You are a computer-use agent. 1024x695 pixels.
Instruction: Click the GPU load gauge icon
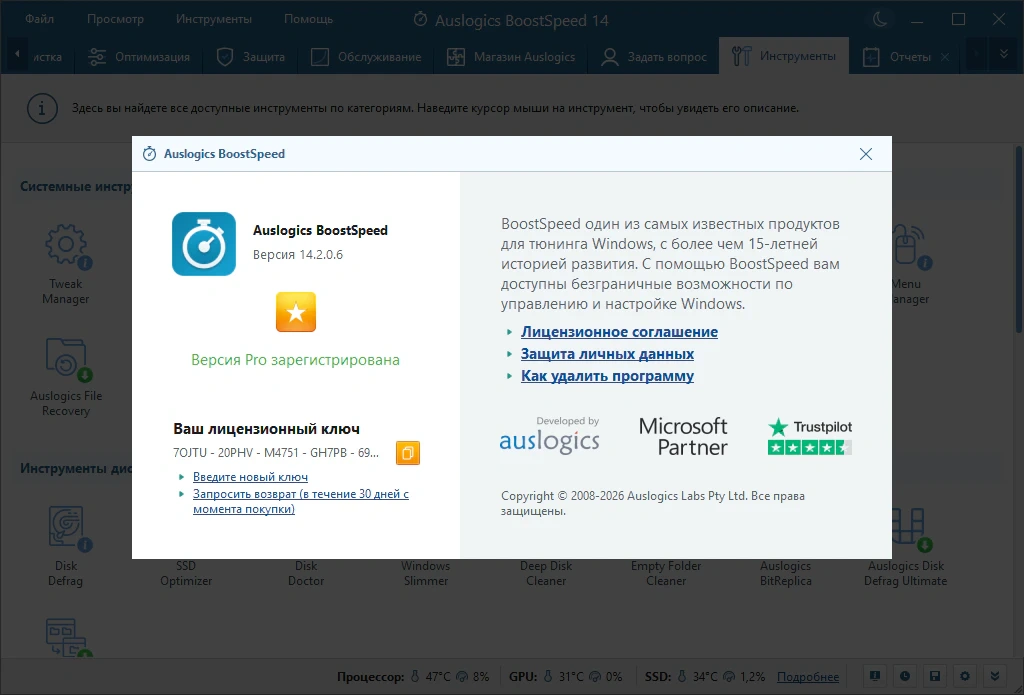pyautogui.click(x=595, y=677)
